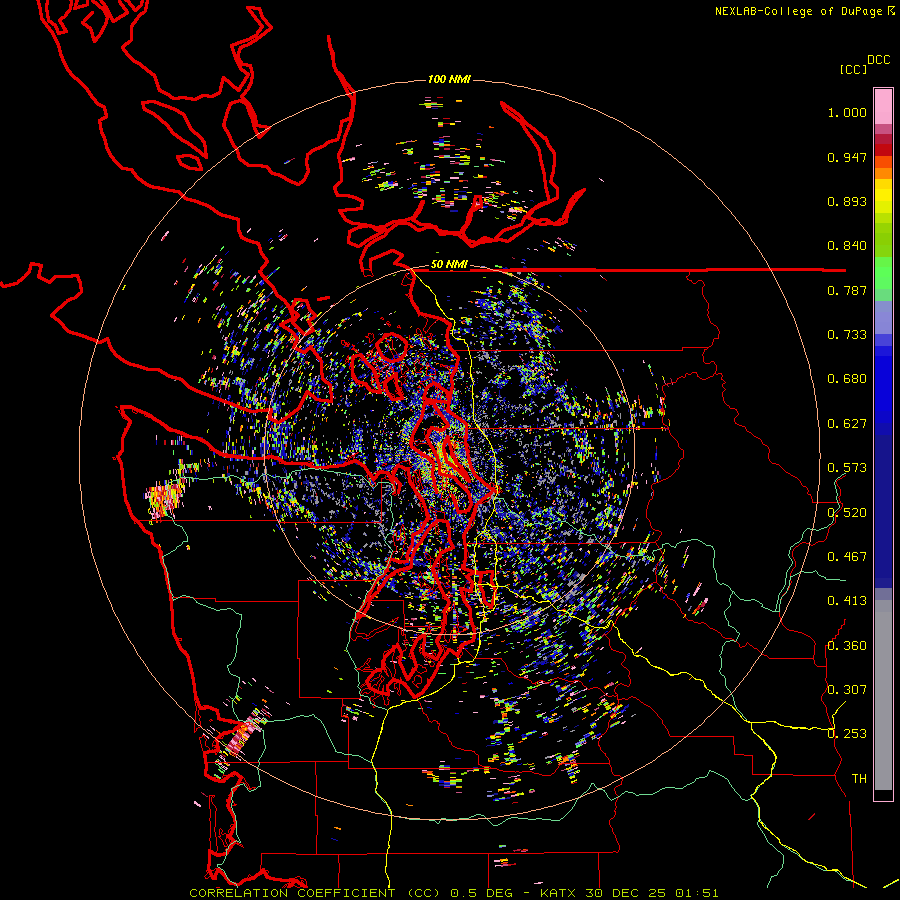Click the 0.840 scale value
Viewport: 900px width, 900px height.
click(847, 246)
